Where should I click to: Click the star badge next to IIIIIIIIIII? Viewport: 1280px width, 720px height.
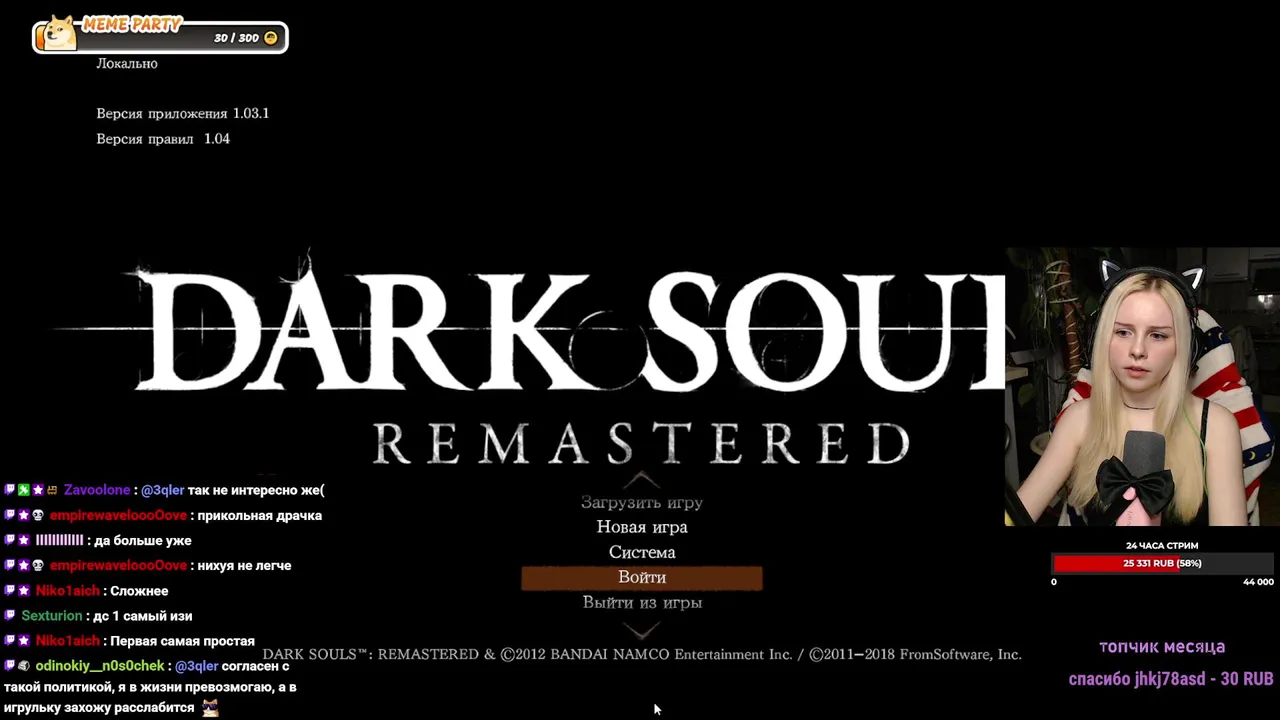(24, 540)
